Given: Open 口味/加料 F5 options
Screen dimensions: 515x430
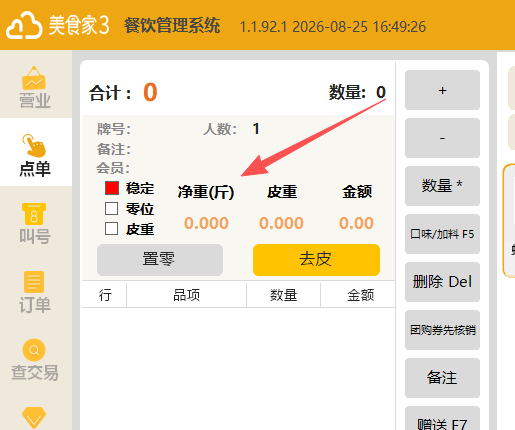Looking at the screenshot, I should tap(442, 234).
